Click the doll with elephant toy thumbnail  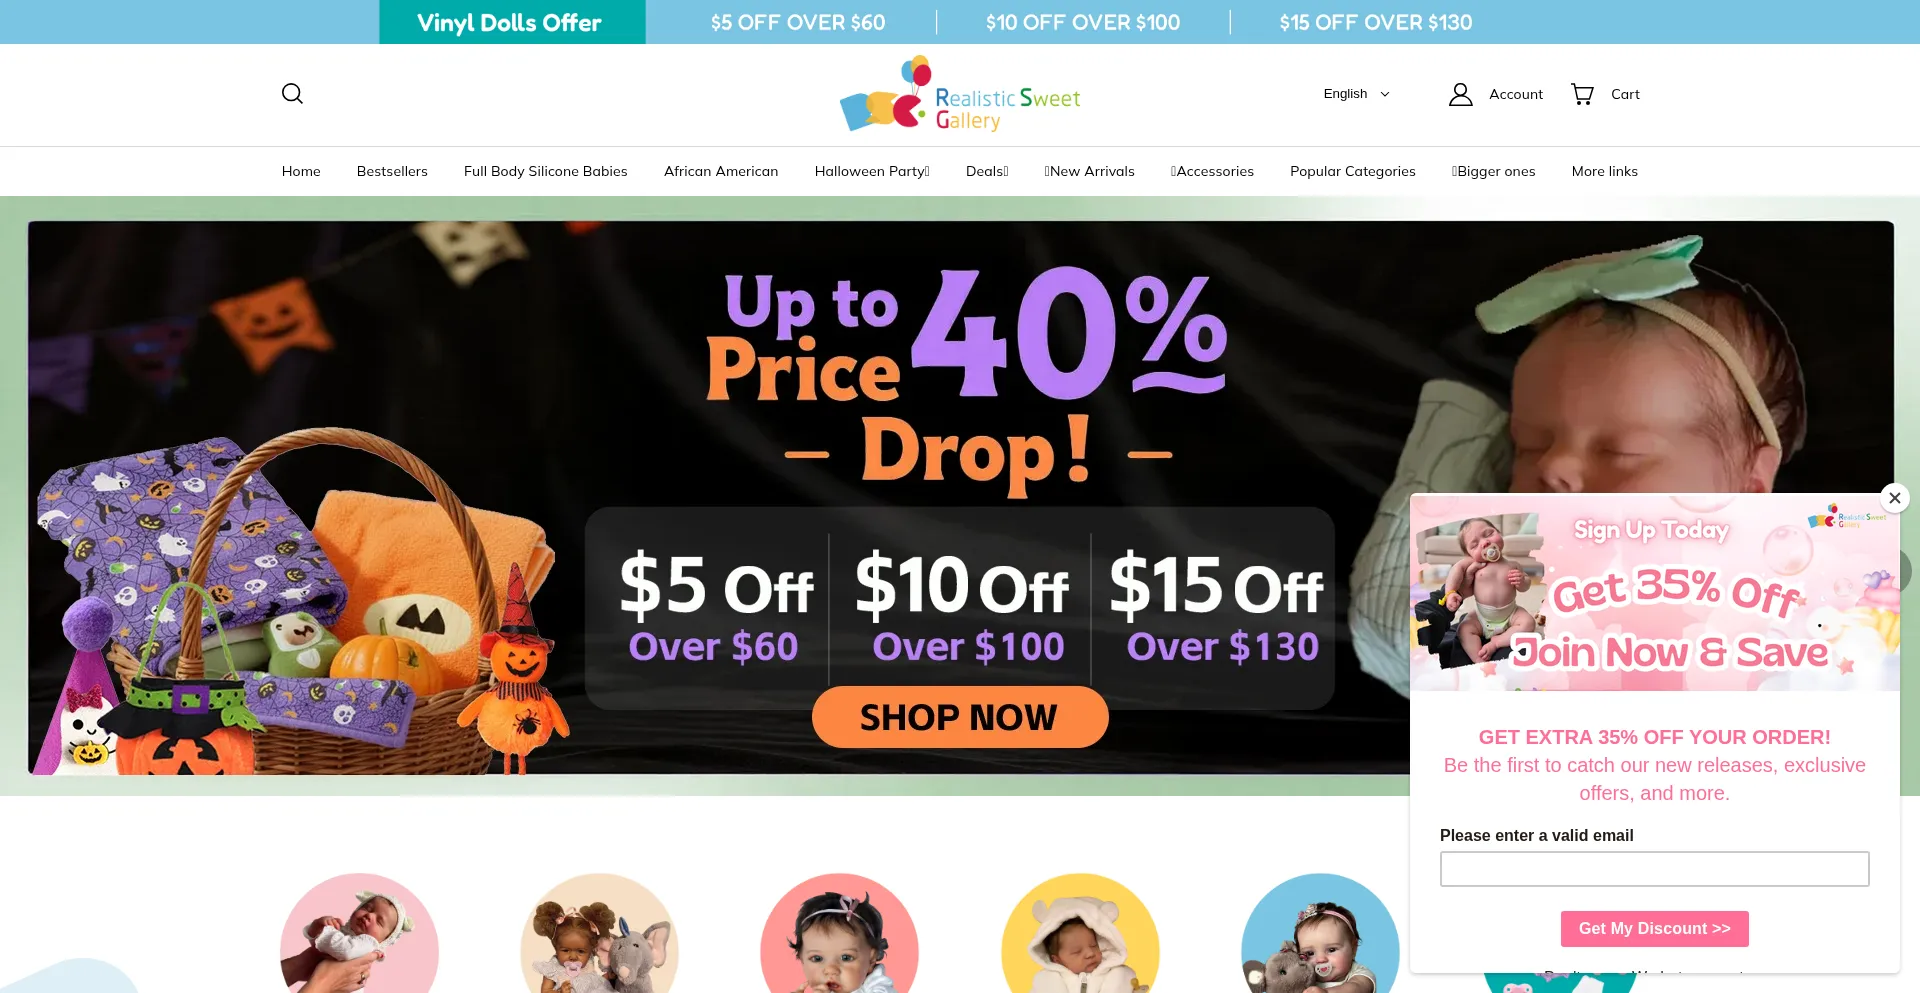click(599, 935)
